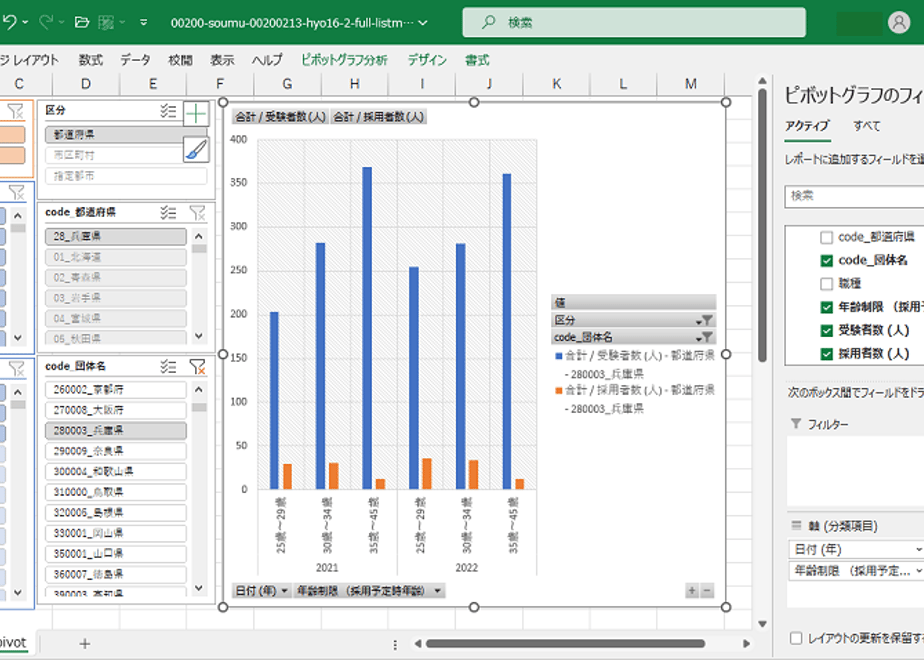Click 合計 / 受験者数 (人) chart field button
Viewport: 924px width, 660px height.
point(280,117)
